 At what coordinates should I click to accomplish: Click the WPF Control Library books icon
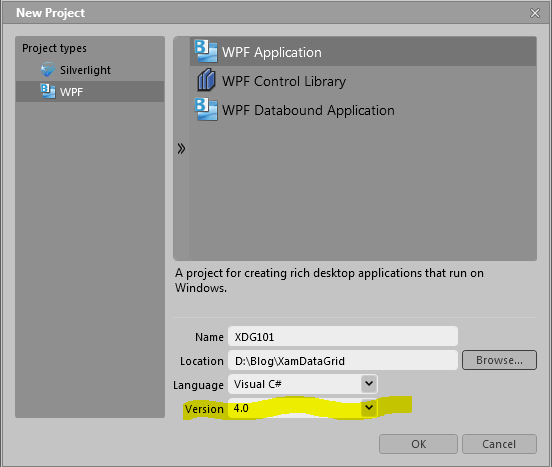pyautogui.click(x=206, y=80)
